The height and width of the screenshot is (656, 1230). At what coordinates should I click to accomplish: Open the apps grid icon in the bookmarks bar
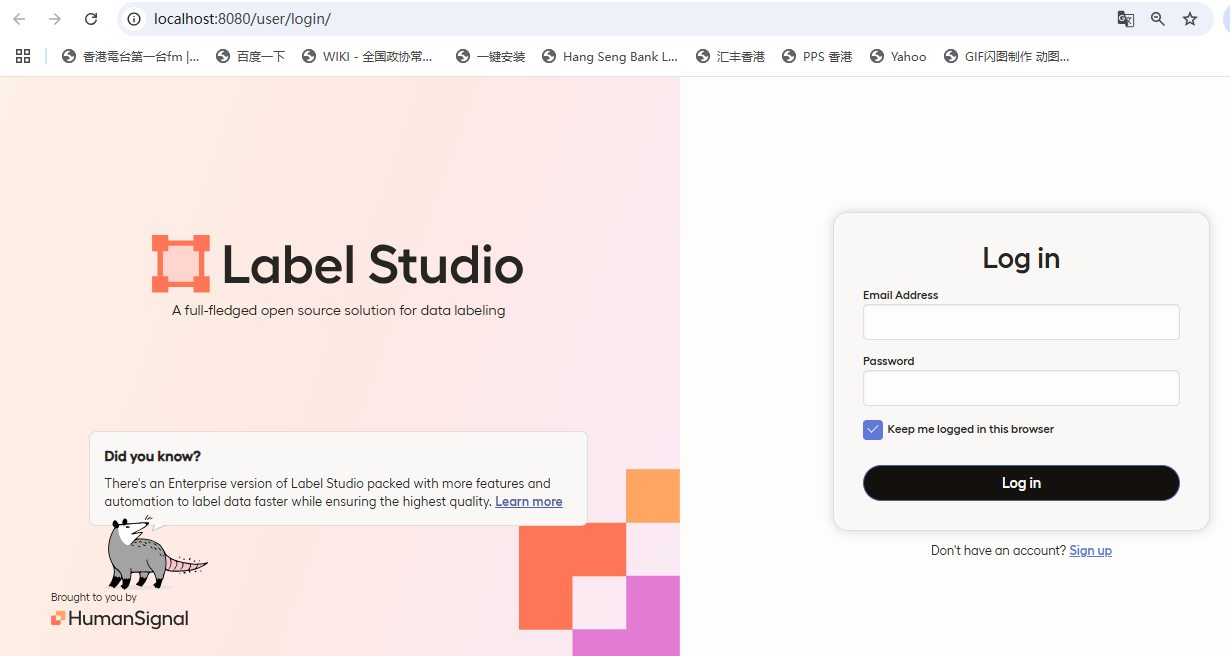(23, 56)
